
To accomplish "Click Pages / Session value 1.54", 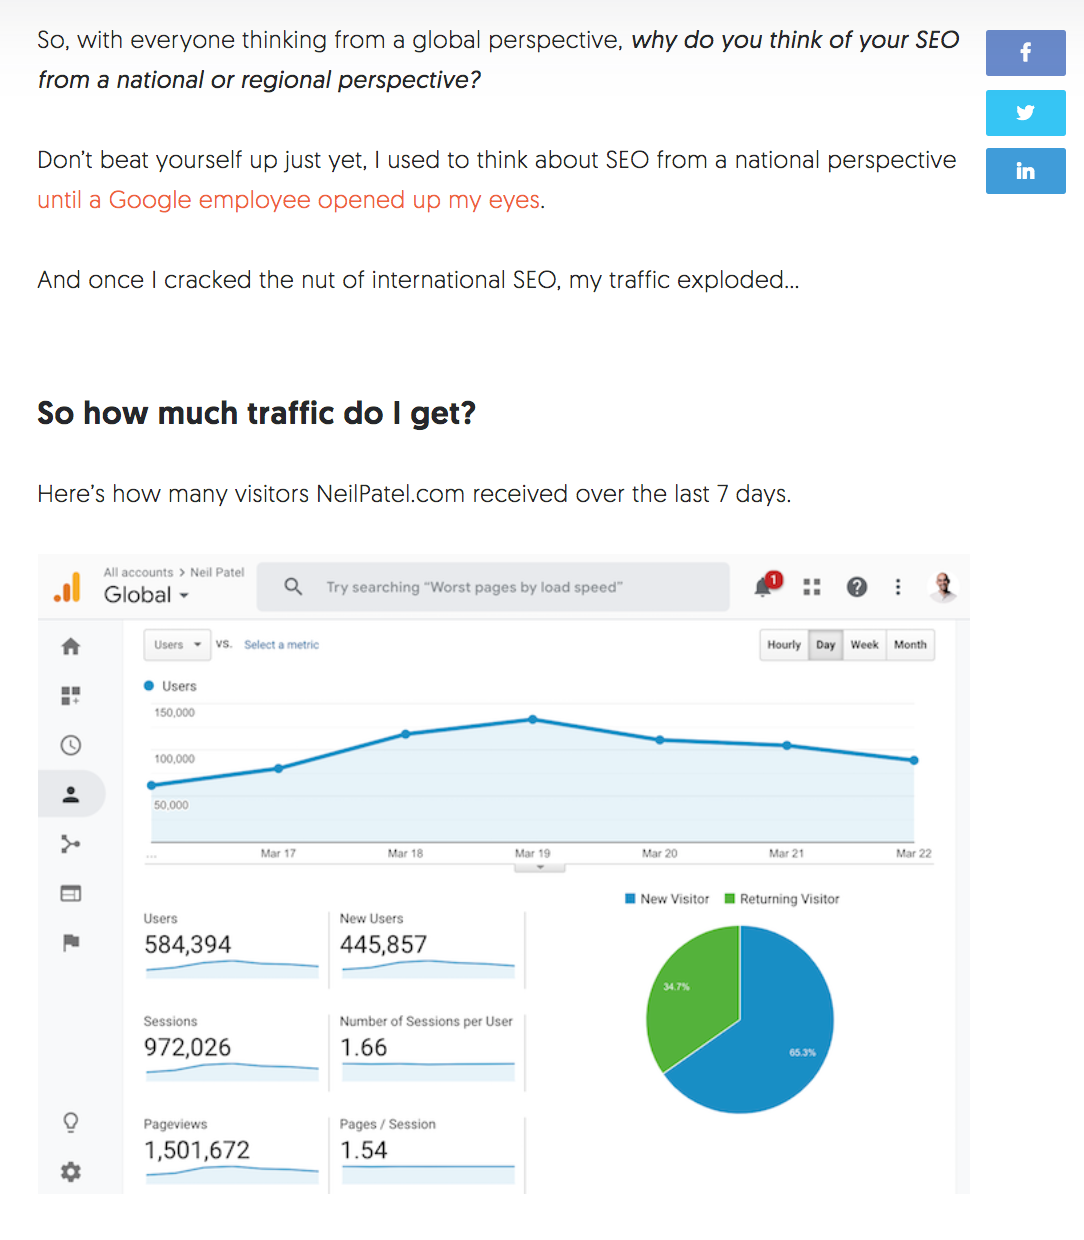I will coord(363,1151).
